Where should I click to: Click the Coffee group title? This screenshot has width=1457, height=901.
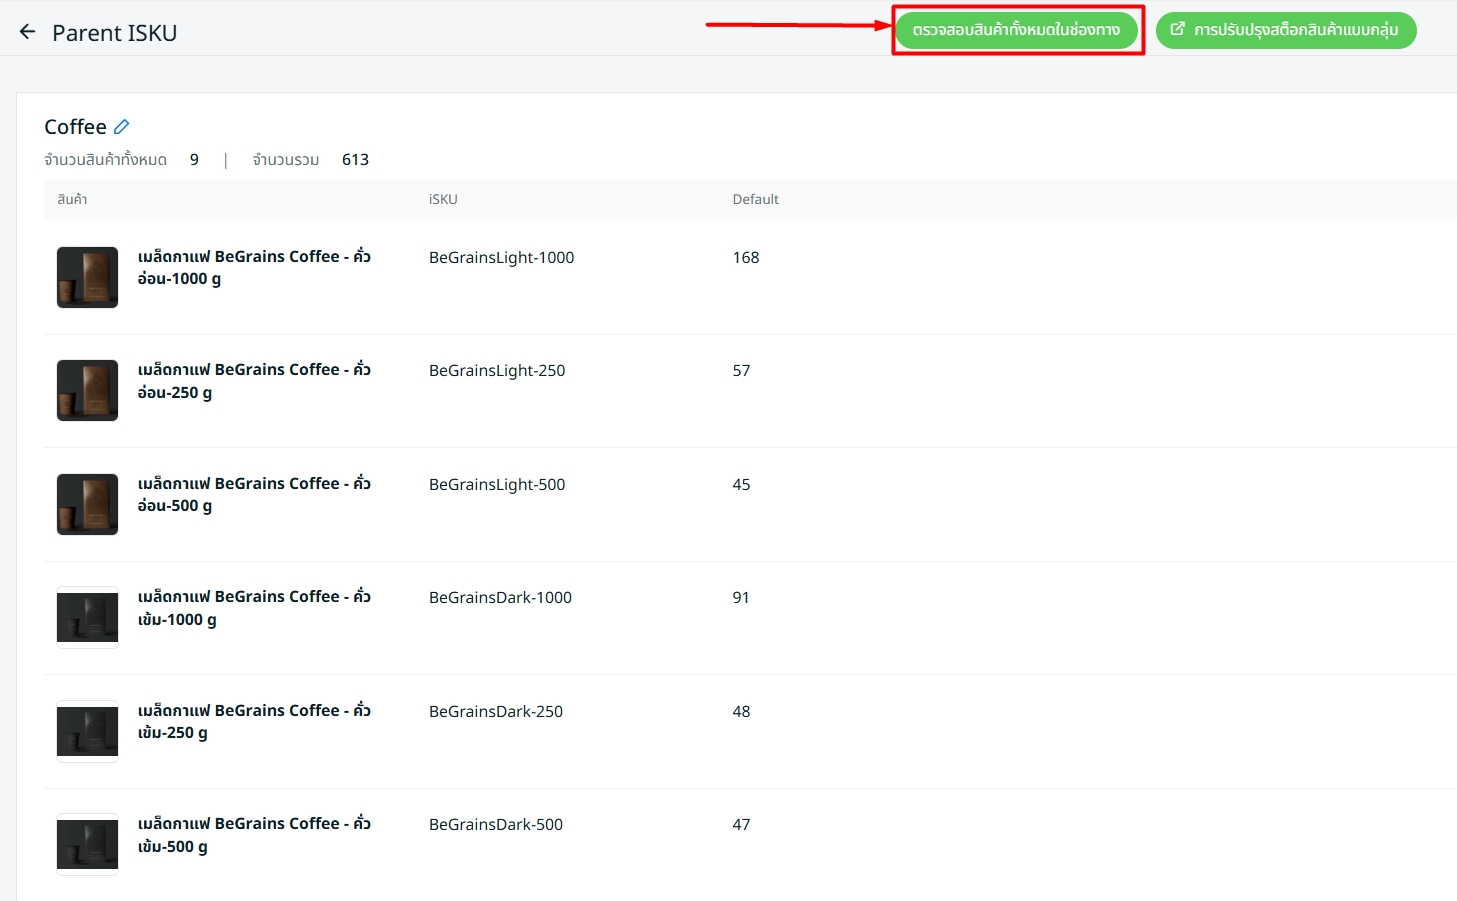[x=75, y=127]
